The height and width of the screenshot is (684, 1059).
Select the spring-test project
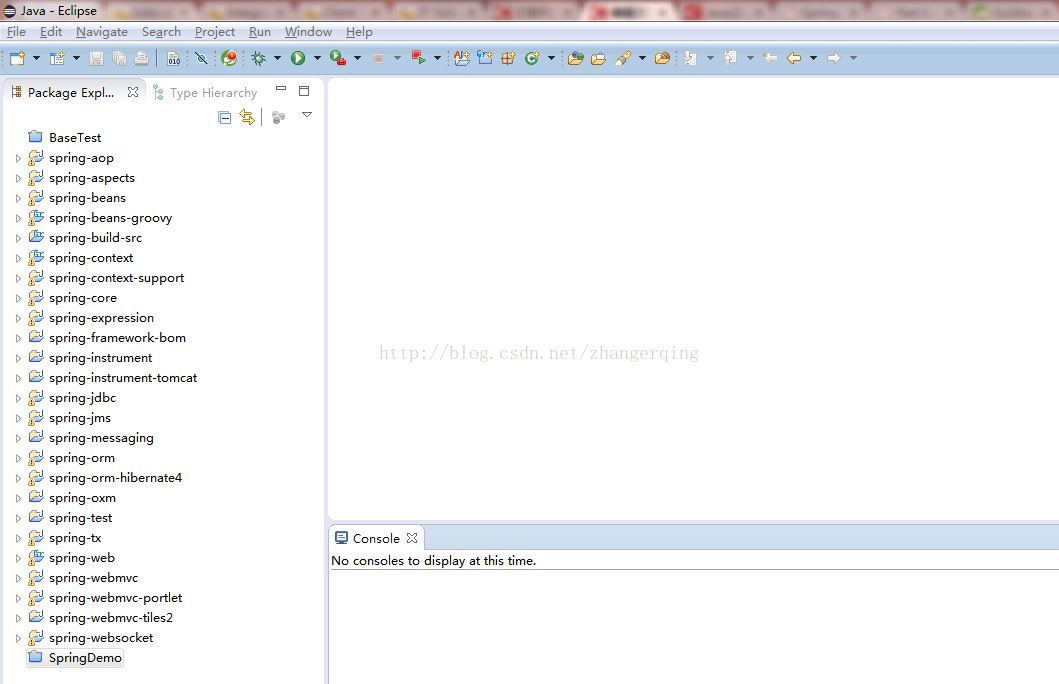(x=70, y=517)
